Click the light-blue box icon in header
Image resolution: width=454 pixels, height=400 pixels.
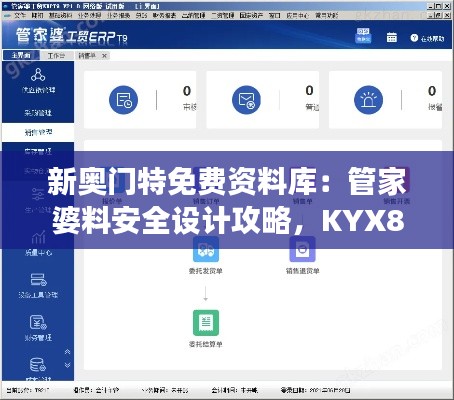pos(363,36)
